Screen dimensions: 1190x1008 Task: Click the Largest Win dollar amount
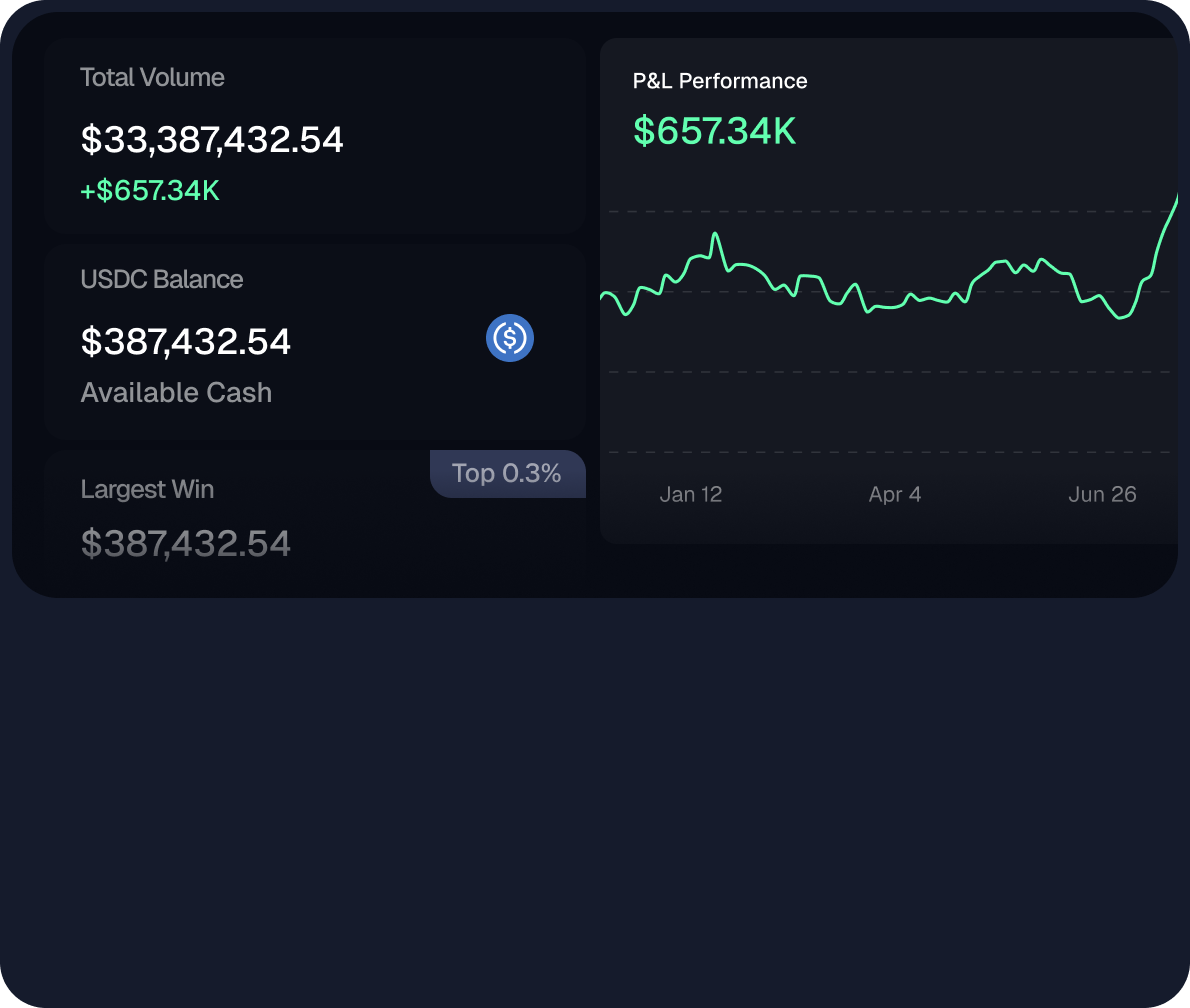[186, 544]
